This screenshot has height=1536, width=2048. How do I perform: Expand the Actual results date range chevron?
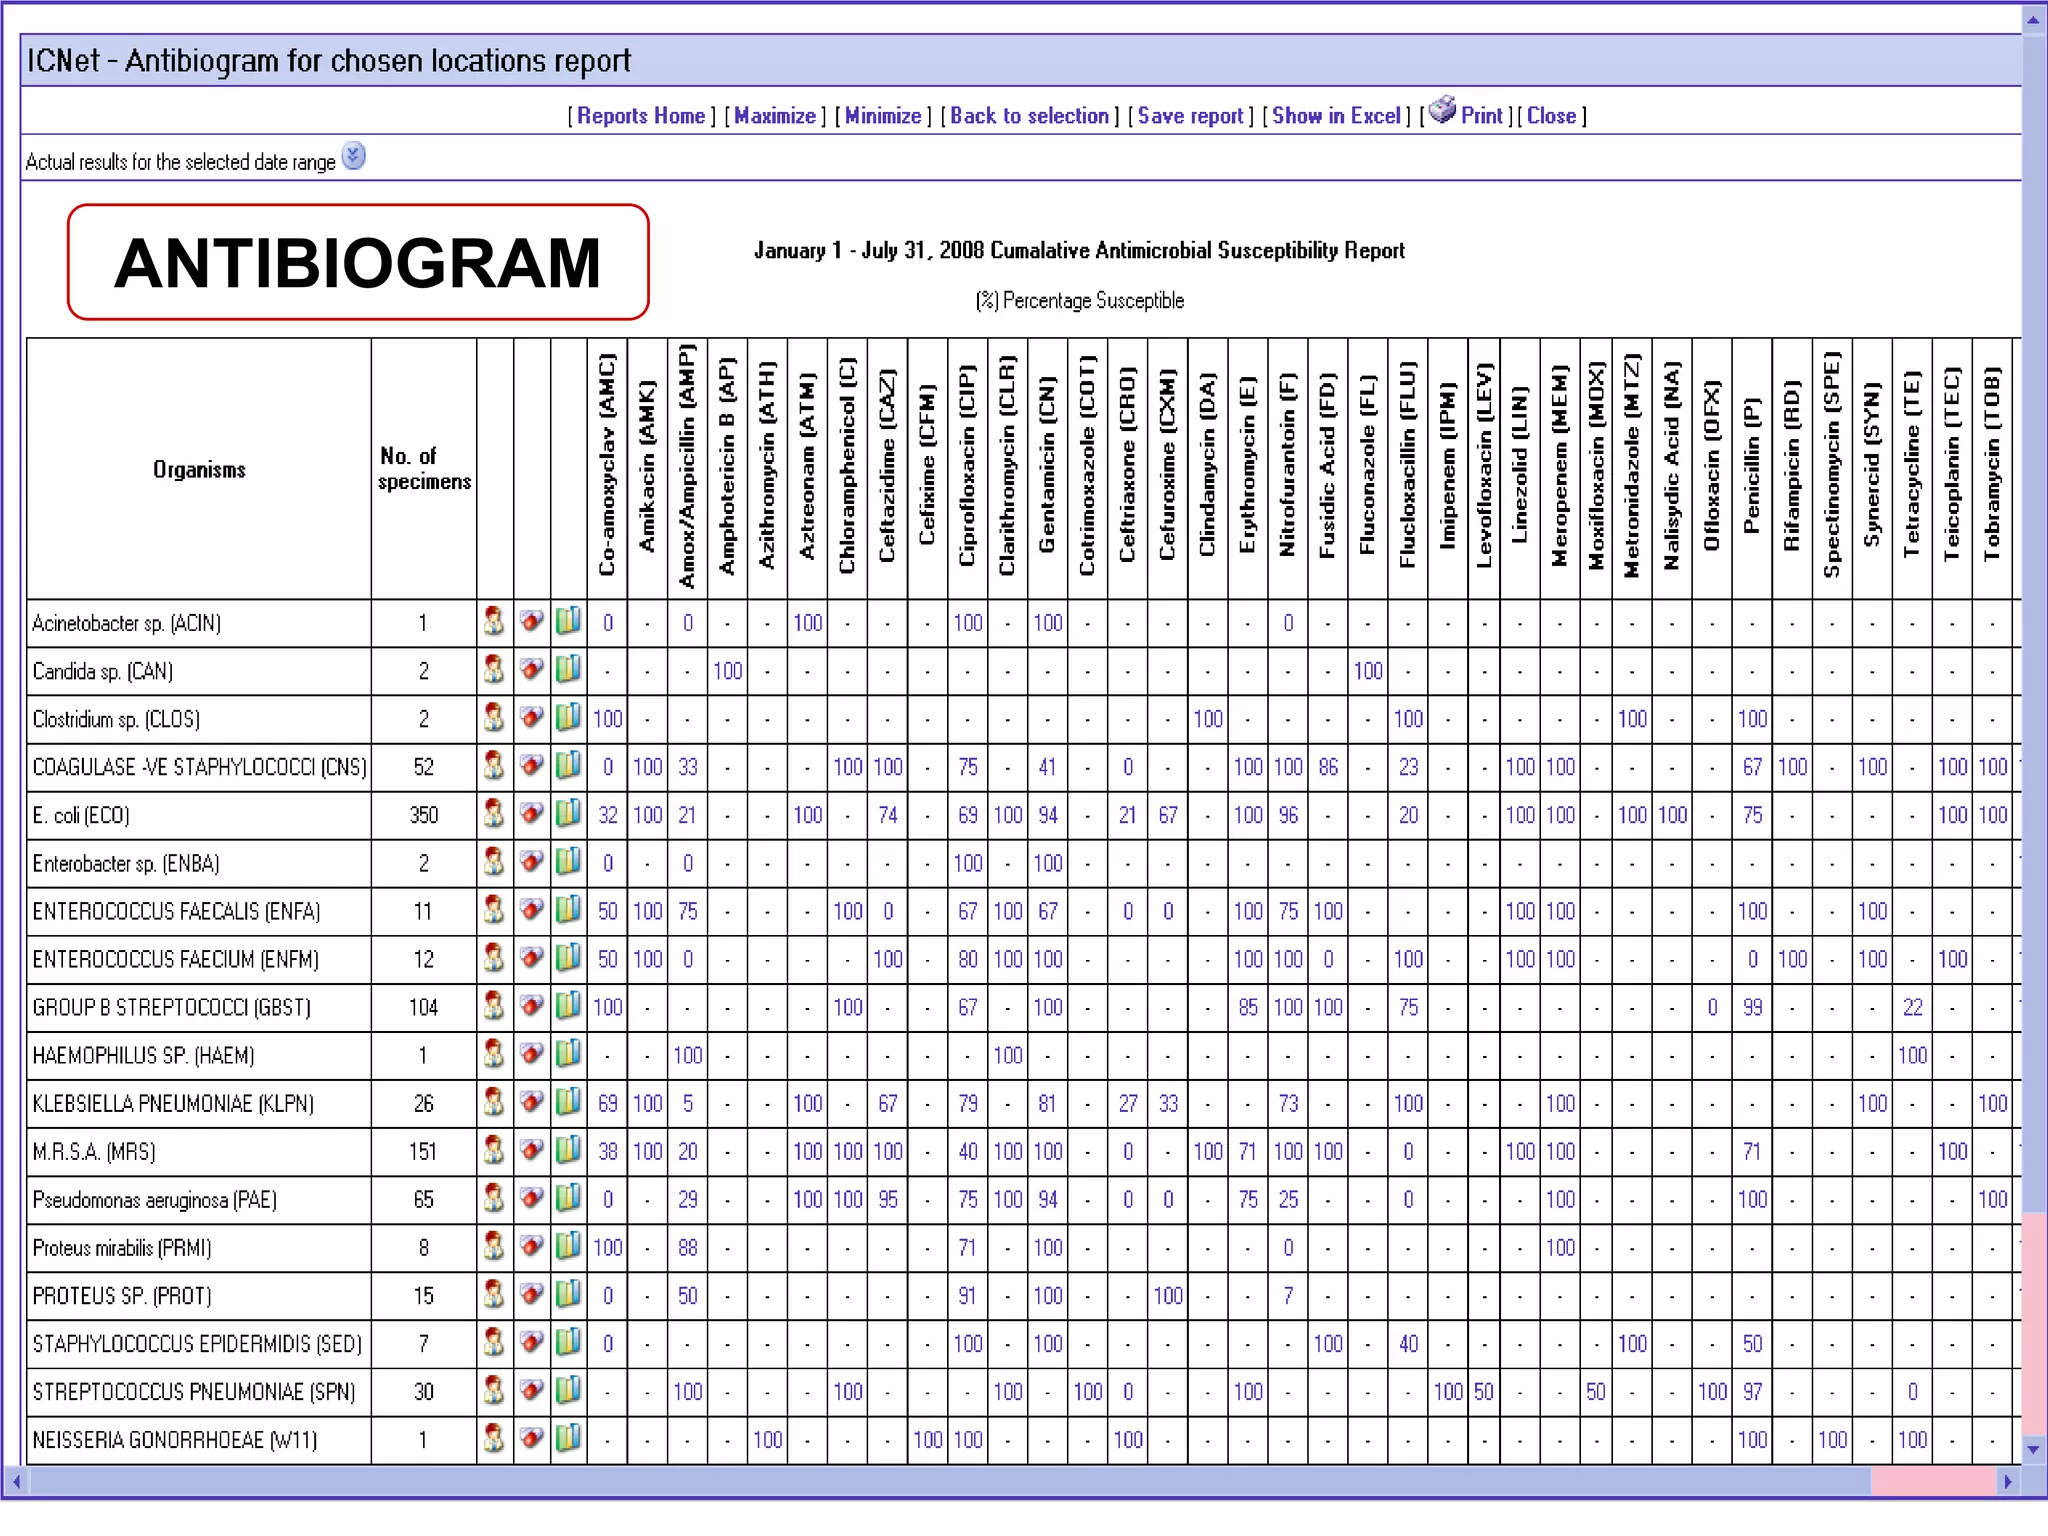pyautogui.click(x=354, y=156)
